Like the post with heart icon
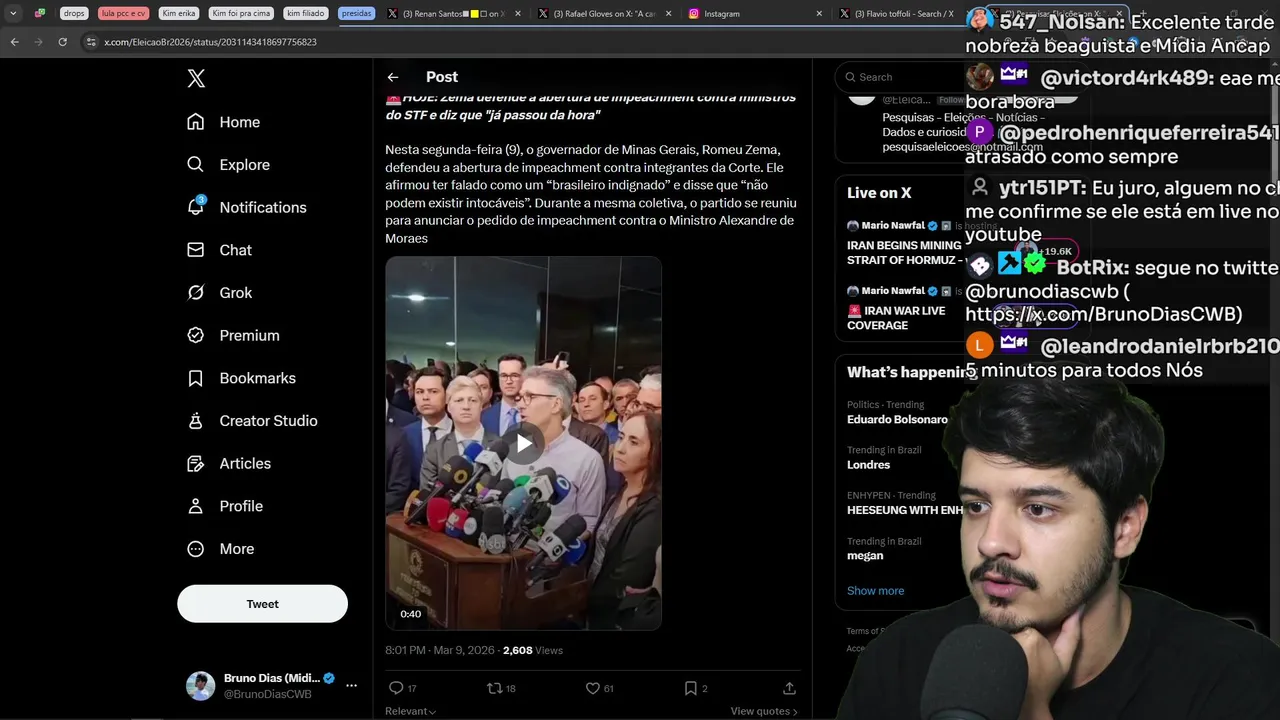 [x=592, y=688]
